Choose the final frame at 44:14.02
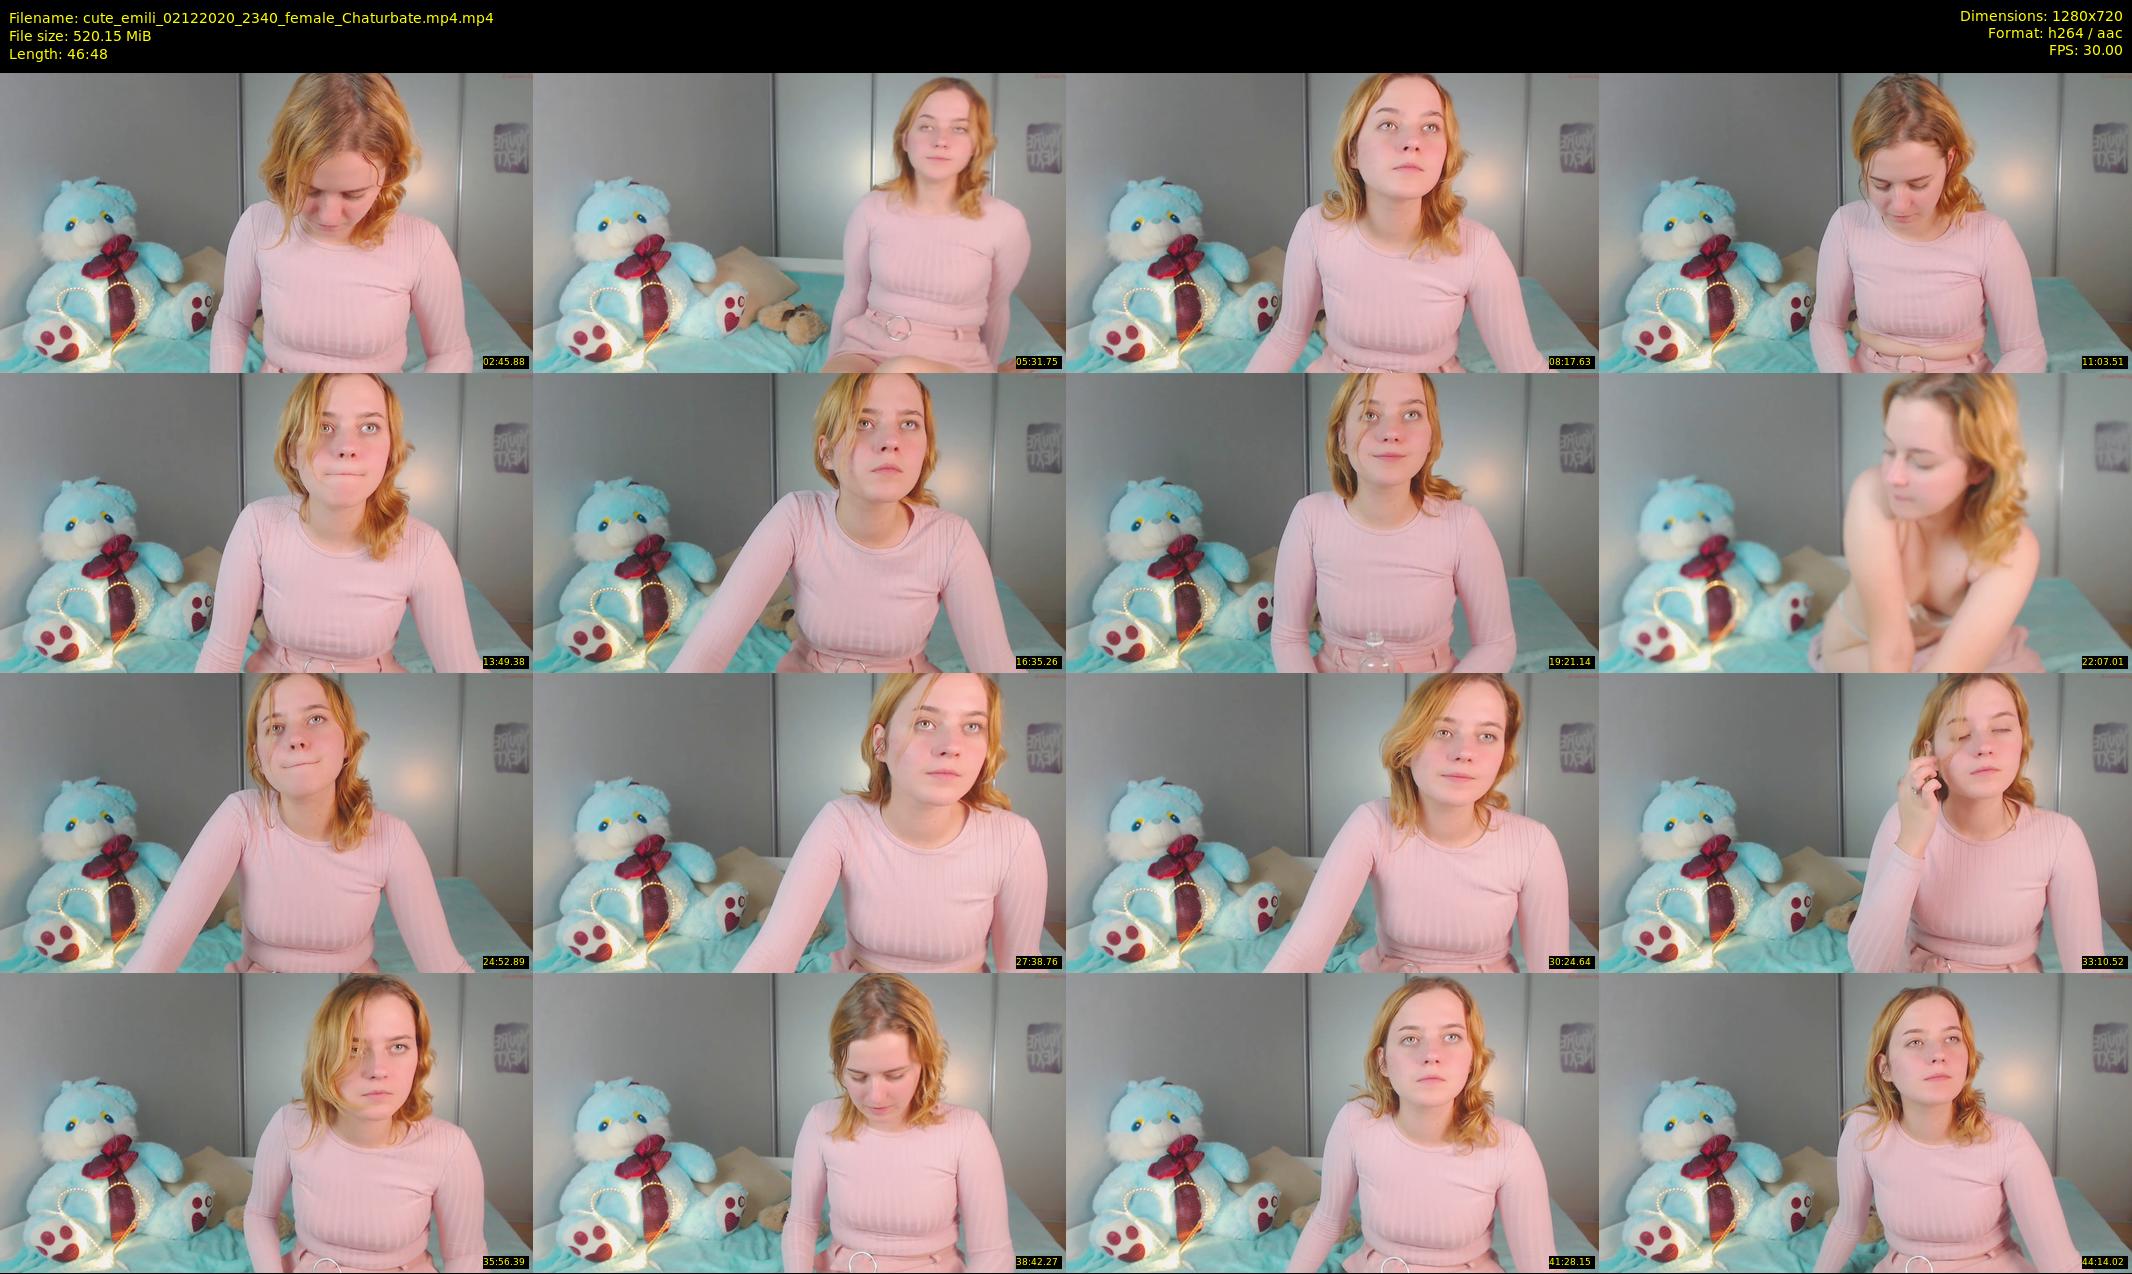The image size is (2132, 1274). coord(1865,1122)
